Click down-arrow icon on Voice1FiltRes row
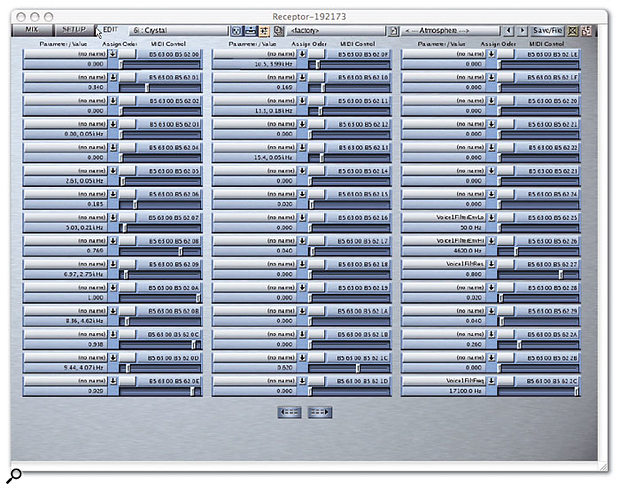This screenshot has width=620, height=490. pyautogui.click(x=491, y=264)
